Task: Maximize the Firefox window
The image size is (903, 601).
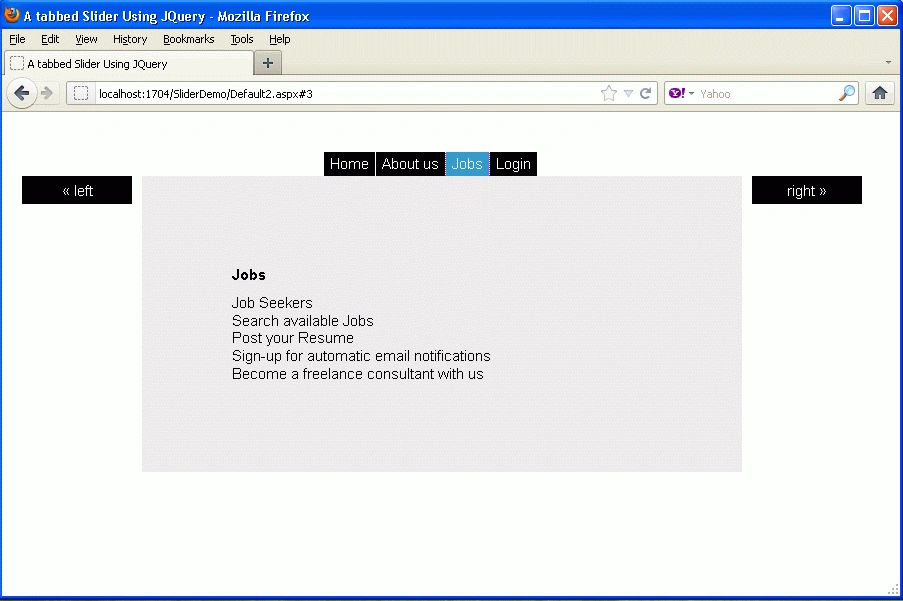Action: tap(864, 16)
